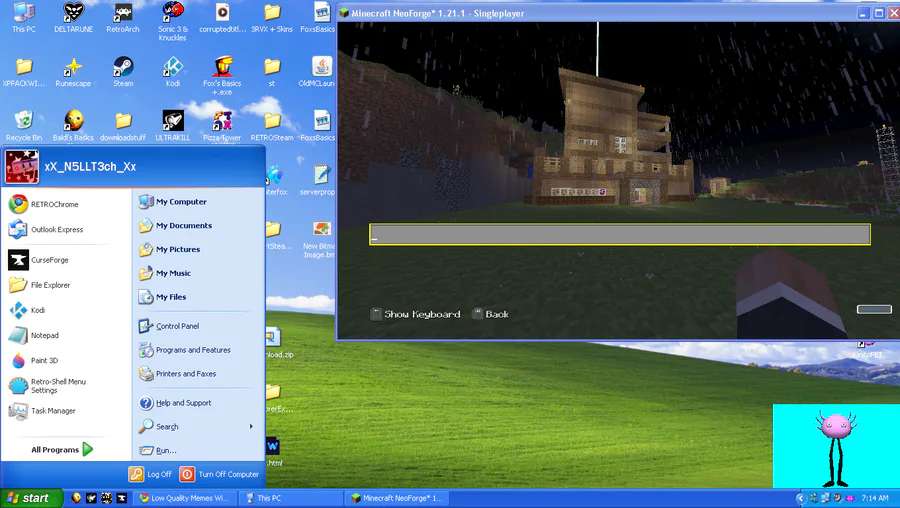Select the RETROSteam folder icon
Screen dimensions: 900x508
point(272,126)
